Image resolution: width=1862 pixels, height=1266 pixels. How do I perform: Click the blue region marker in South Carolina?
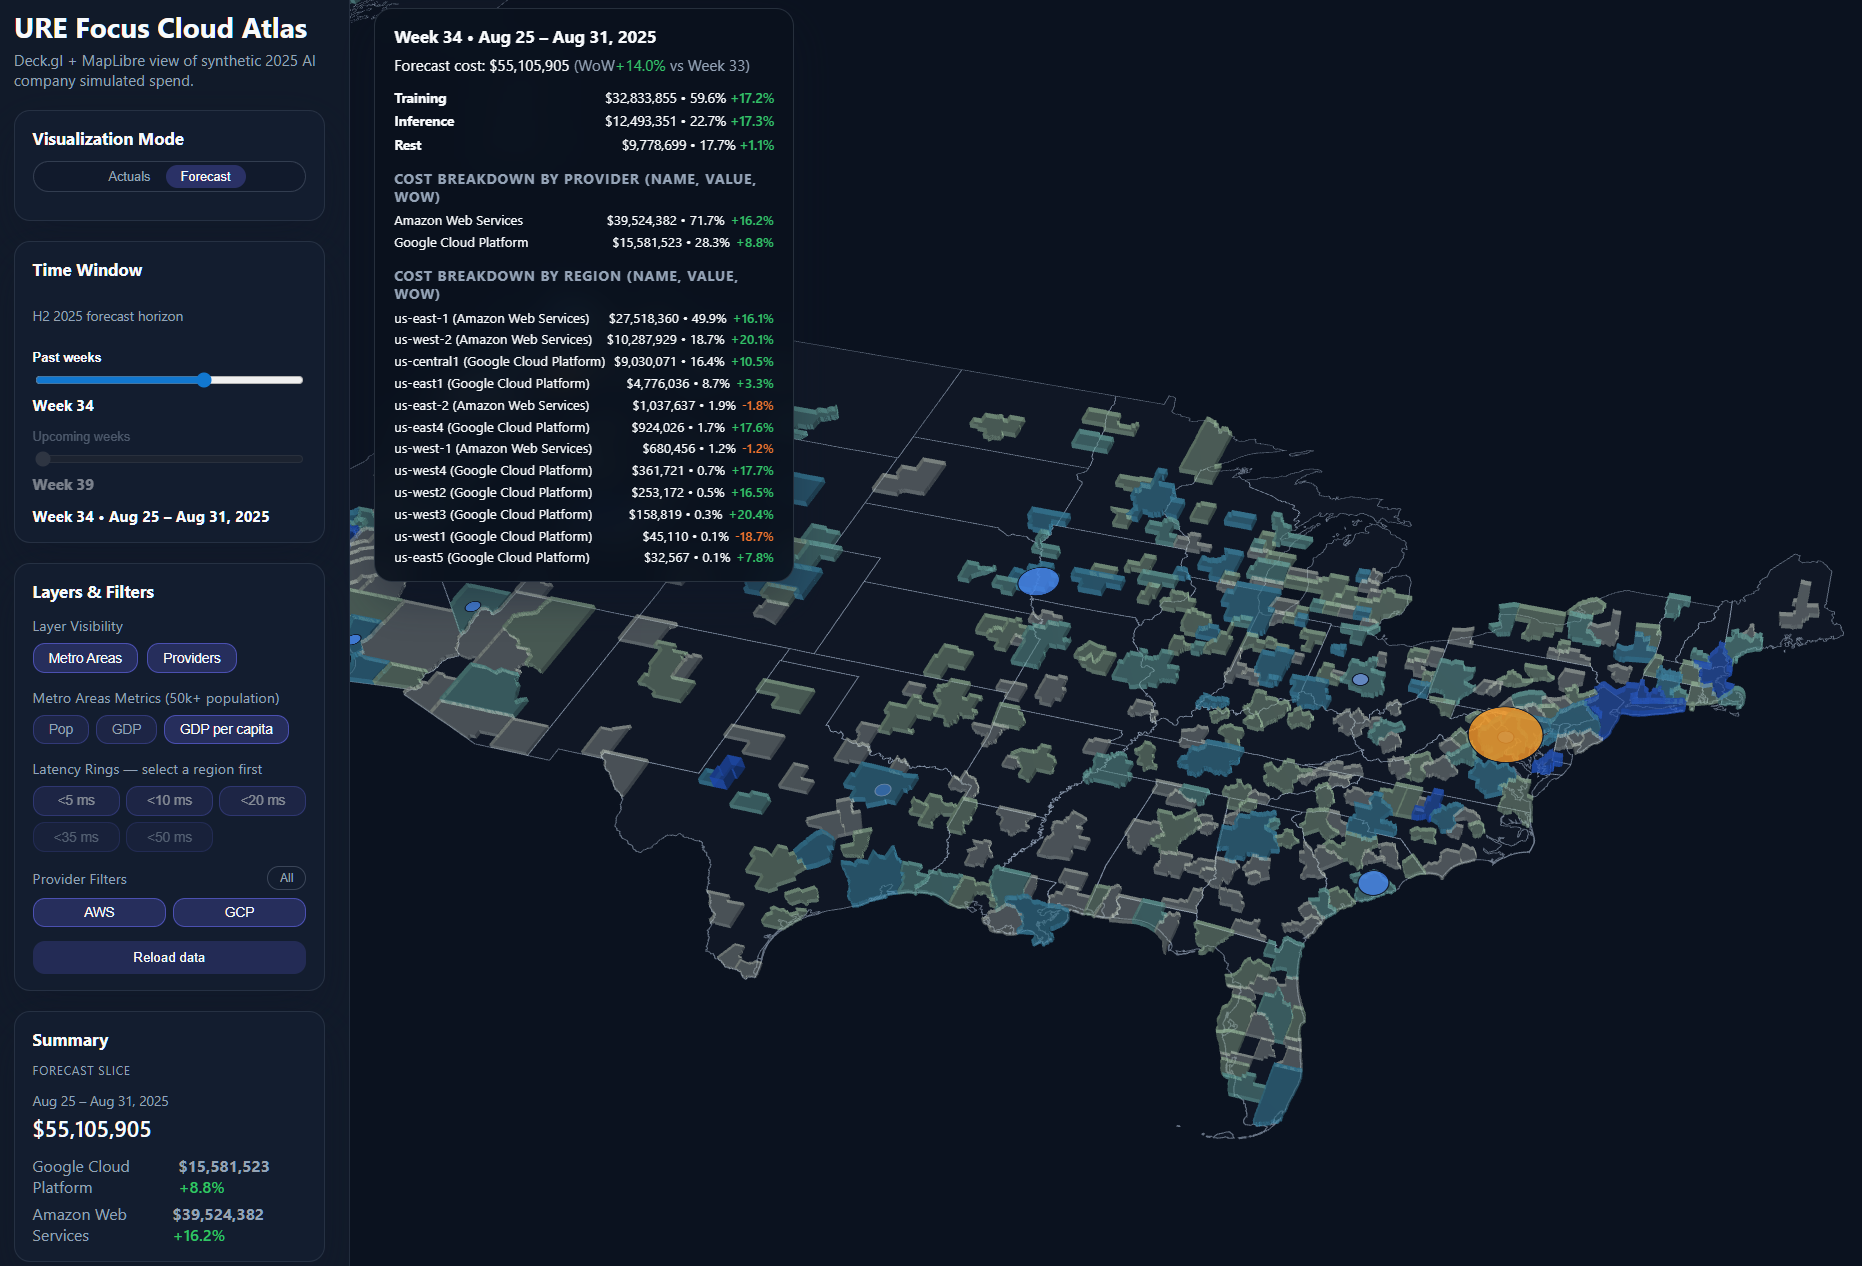(x=1373, y=883)
